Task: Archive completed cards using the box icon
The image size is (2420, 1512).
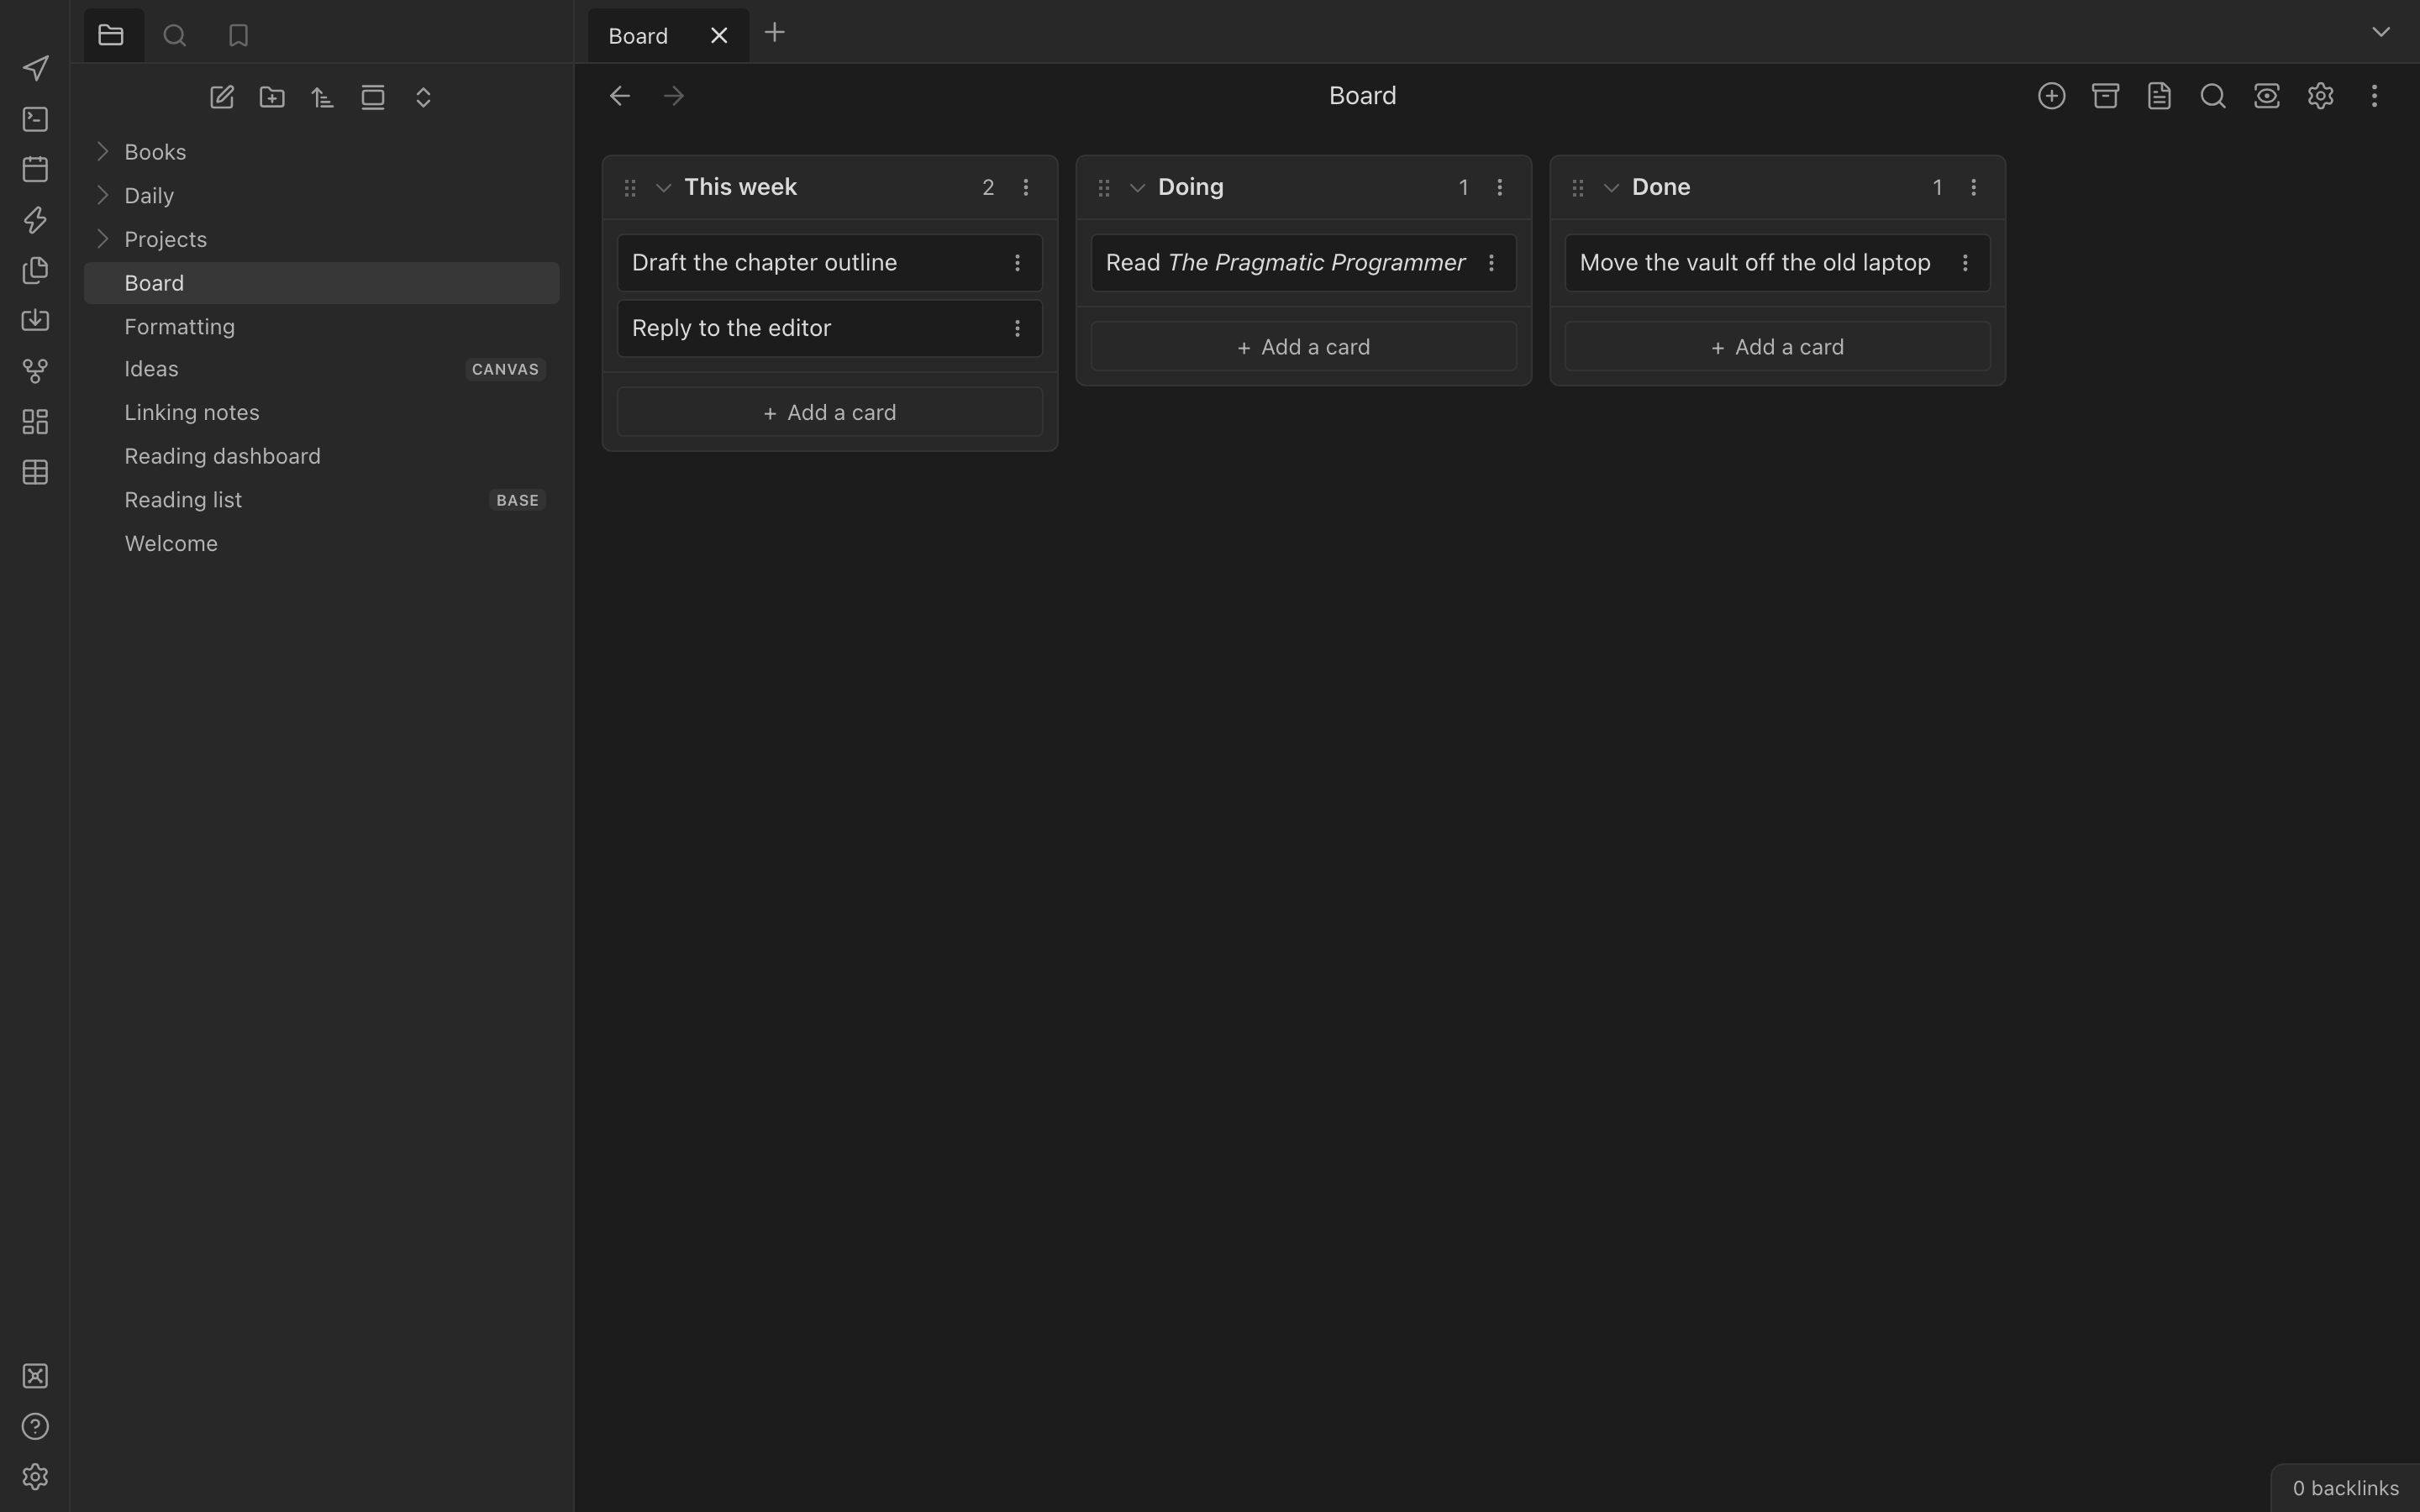Action: point(2105,96)
